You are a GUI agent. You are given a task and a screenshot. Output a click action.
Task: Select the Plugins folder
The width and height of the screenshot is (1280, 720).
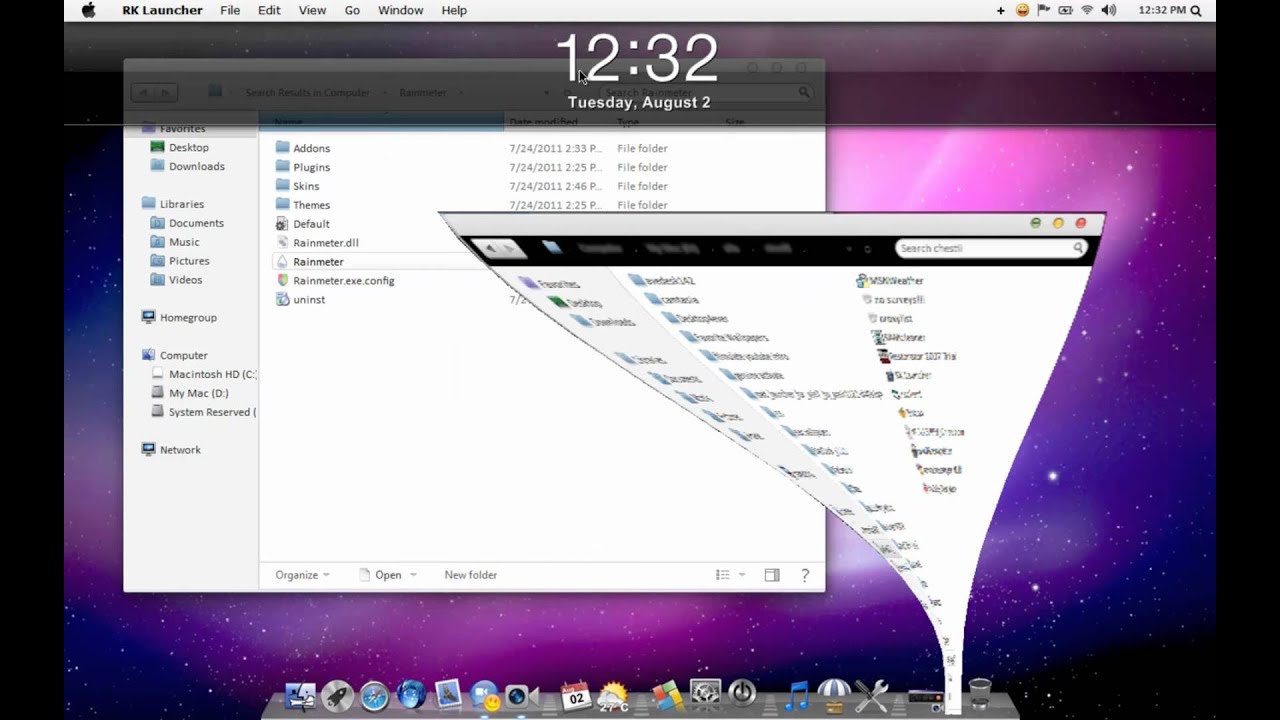(x=303, y=167)
